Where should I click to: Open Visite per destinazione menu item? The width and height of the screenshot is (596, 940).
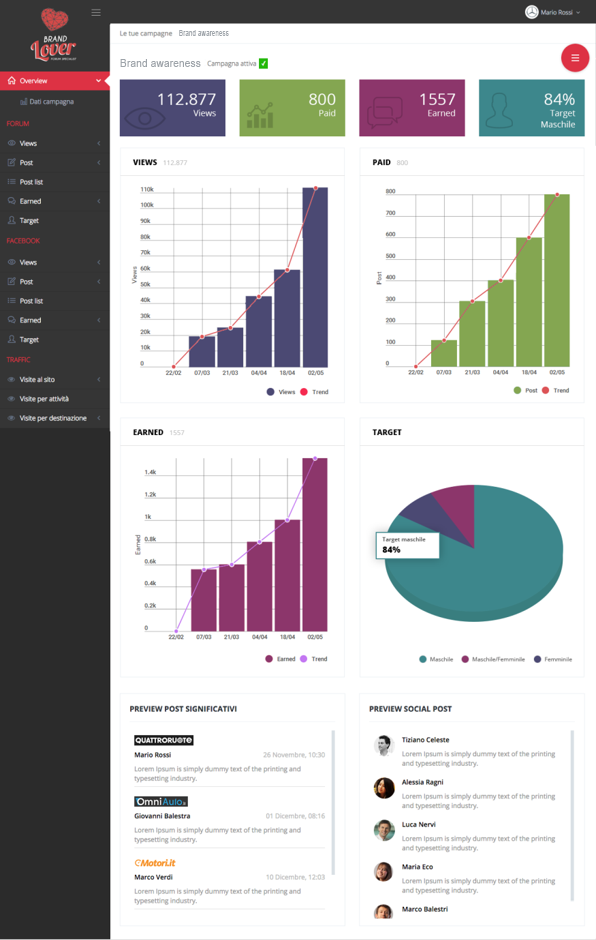click(x=55, y=418)
